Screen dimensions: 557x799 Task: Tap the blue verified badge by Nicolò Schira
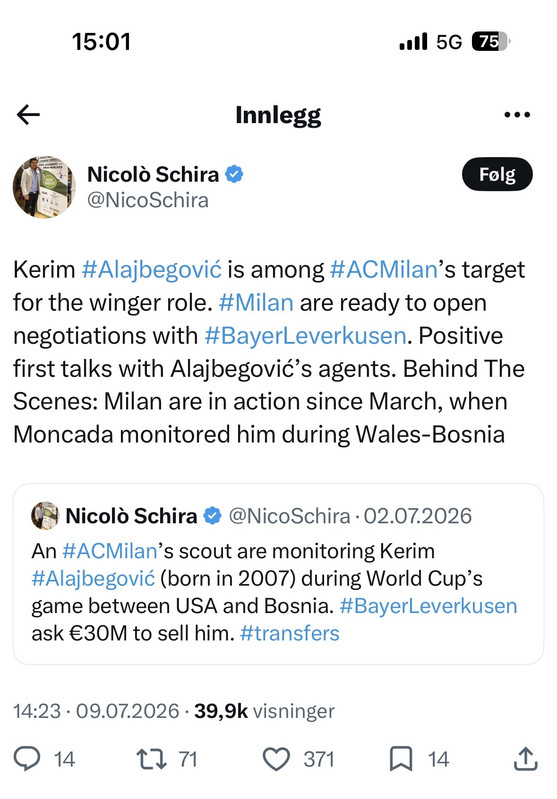[x=234, y=174]
